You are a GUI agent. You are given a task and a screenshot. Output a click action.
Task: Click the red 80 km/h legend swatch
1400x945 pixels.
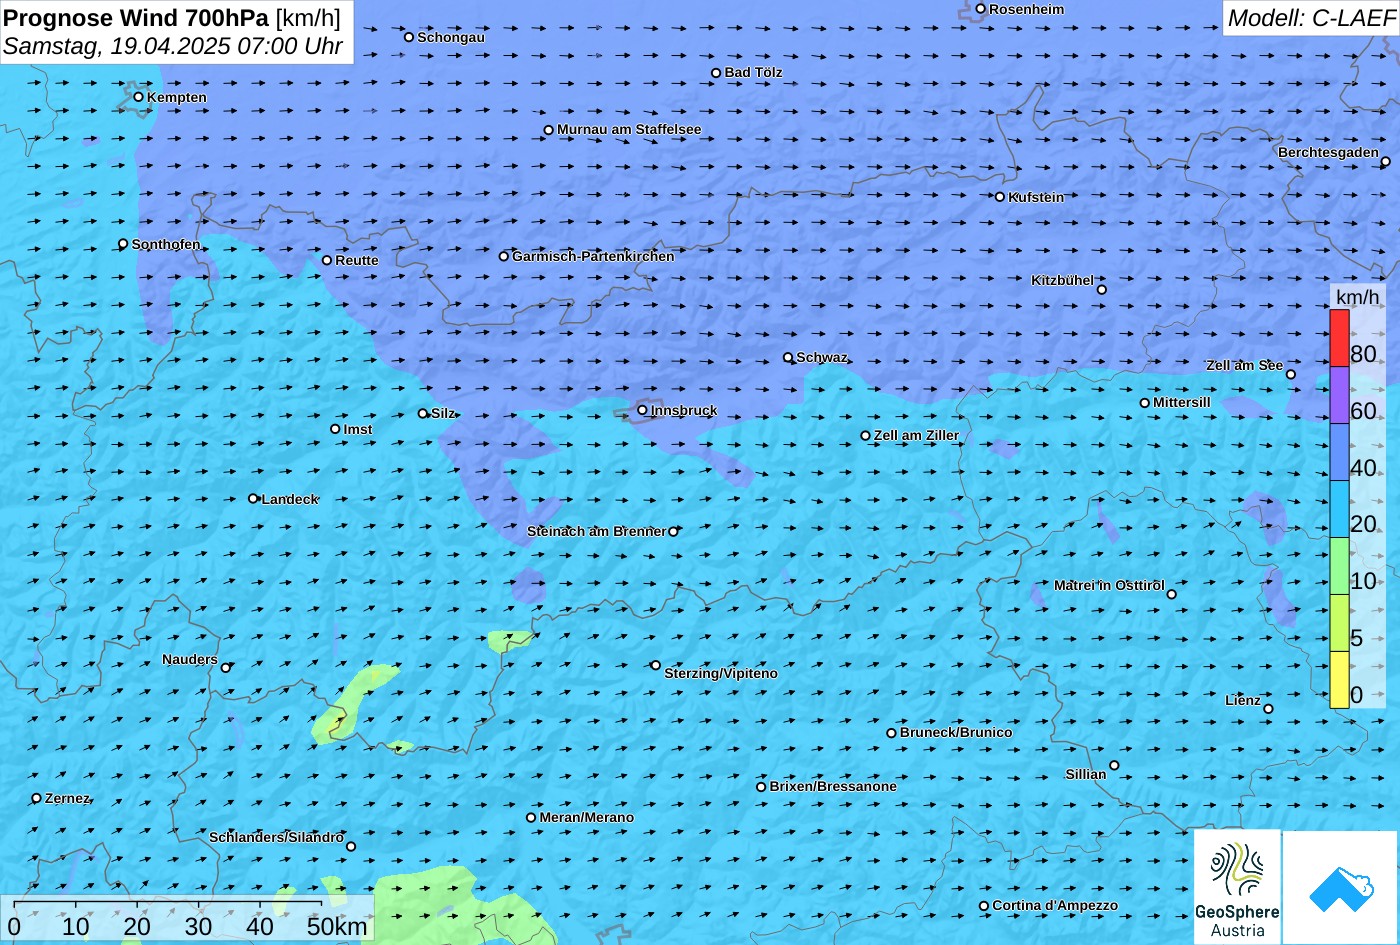coord(1339,338)
